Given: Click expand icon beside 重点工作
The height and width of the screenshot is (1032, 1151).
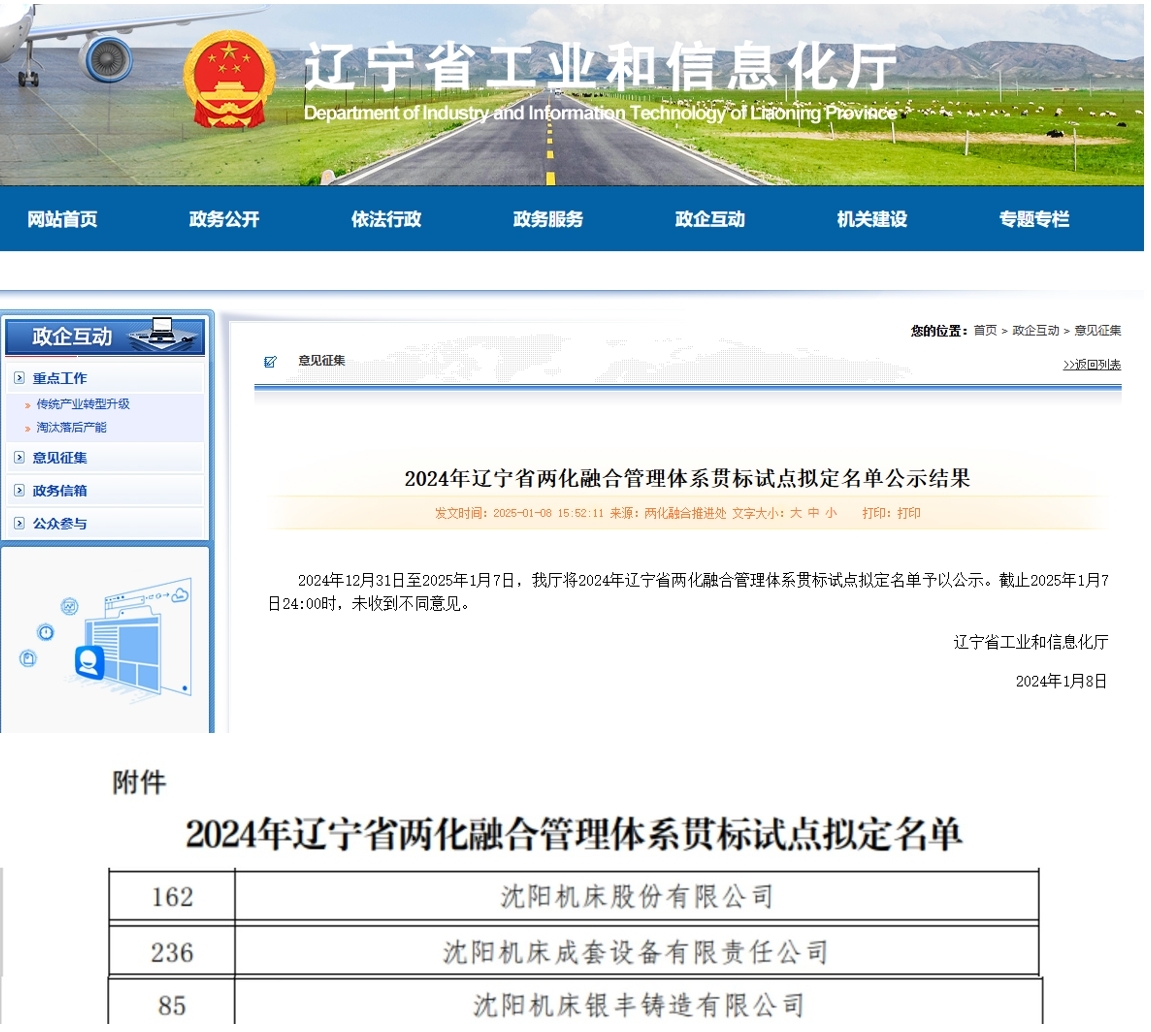Looking at the screenshot, I should coord(19,378).
